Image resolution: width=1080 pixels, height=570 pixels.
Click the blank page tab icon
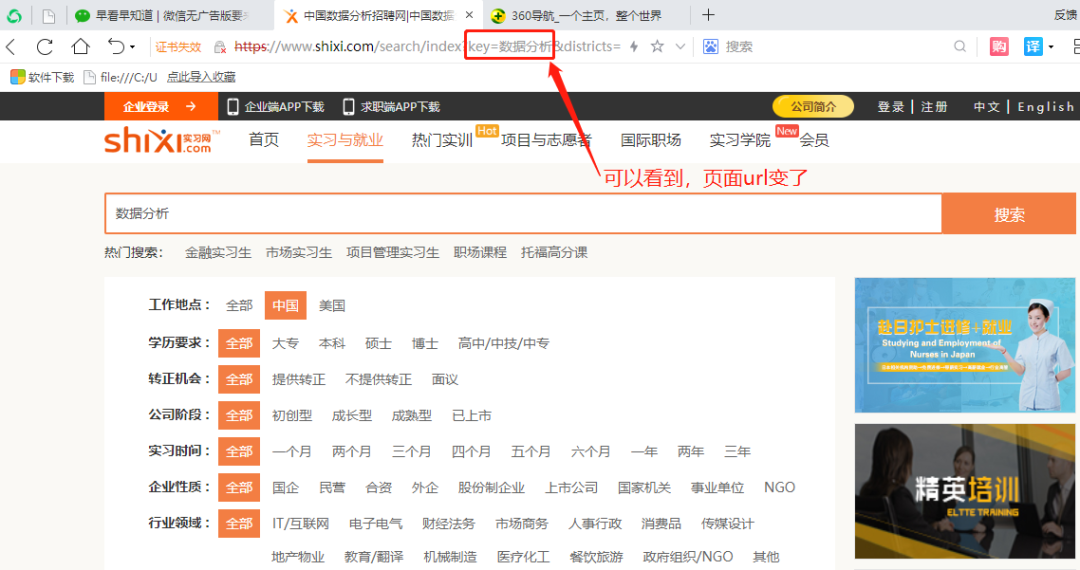pyautogui.click(x=48, y=15)
